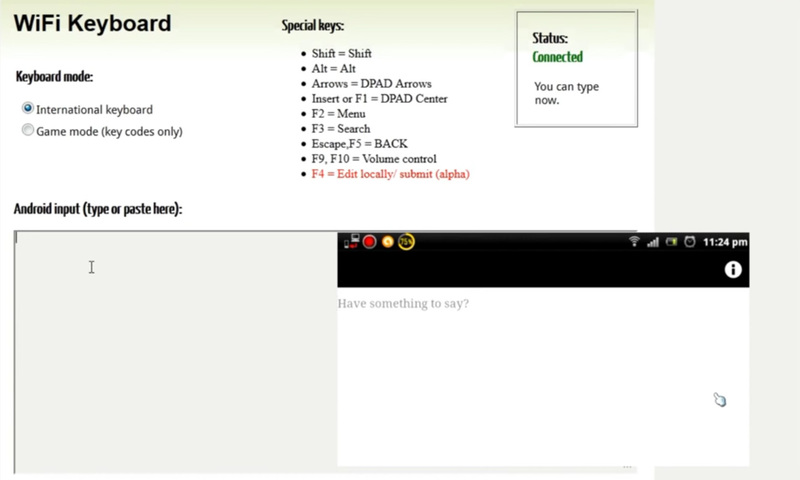
Task: Click 'F3 = Search' list item
Action: (341, 129)
